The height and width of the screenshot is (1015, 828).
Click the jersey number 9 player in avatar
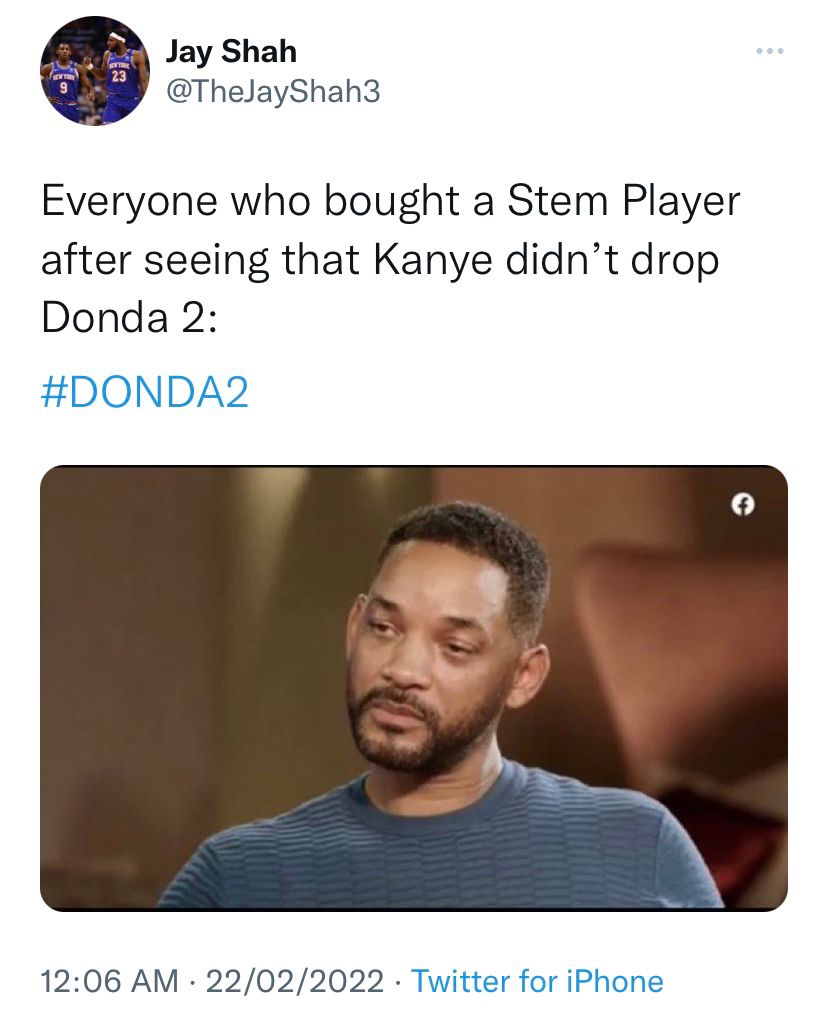point(65,83)
